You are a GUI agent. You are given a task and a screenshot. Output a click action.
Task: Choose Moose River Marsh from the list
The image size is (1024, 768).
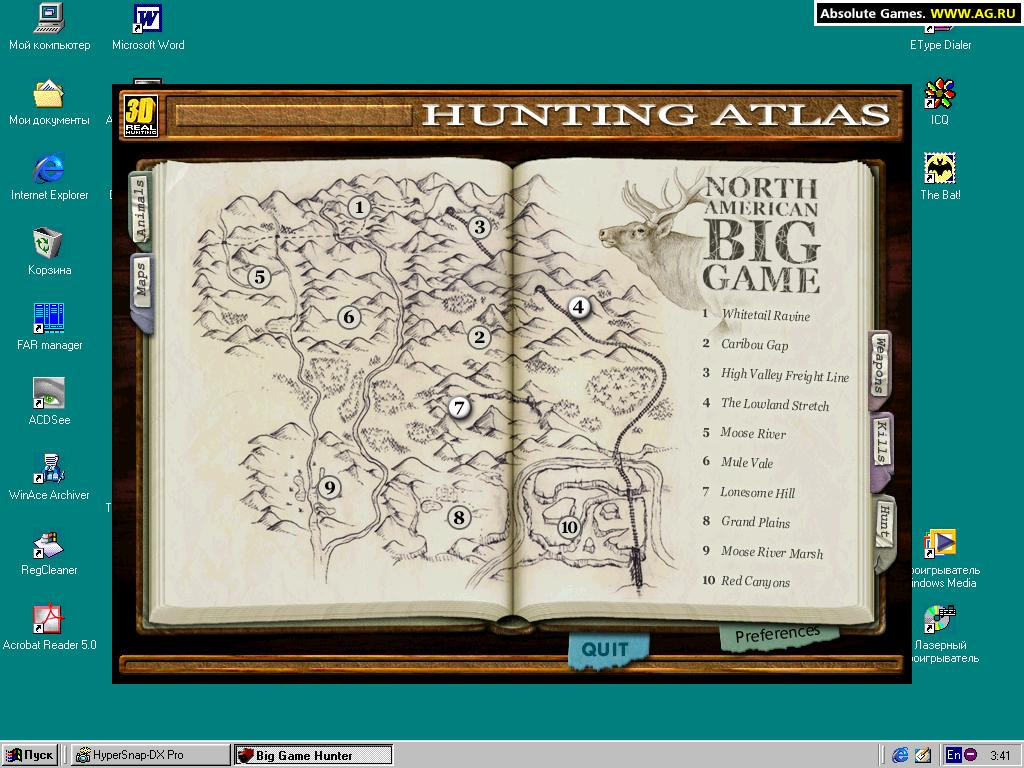point(772,552)
